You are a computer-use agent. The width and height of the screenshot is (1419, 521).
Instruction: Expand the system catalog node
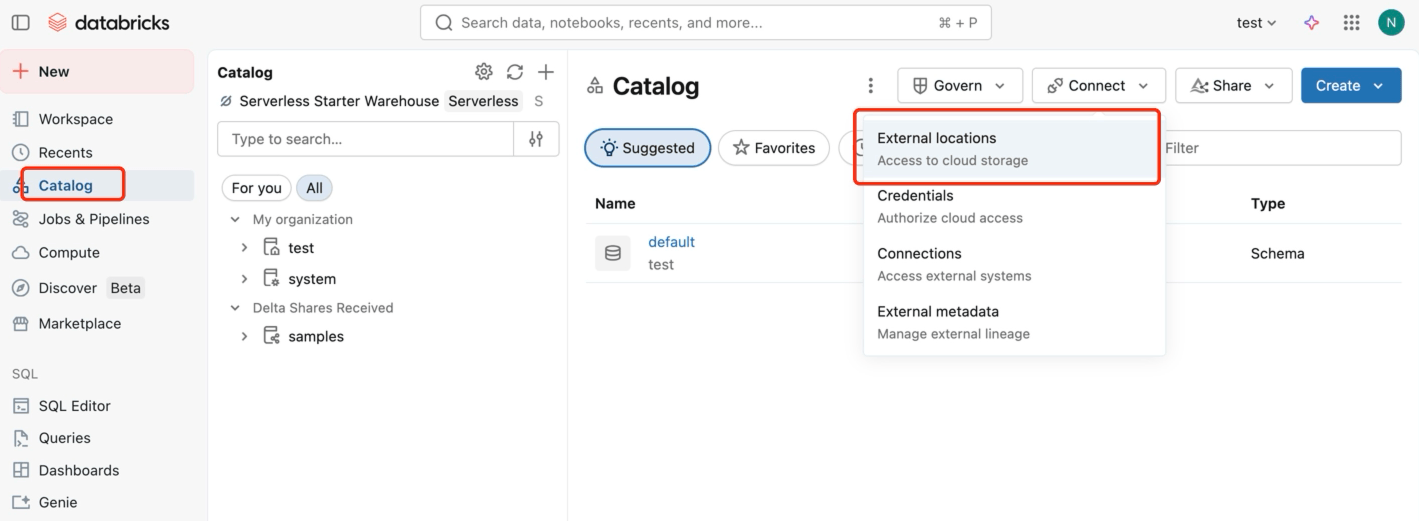(x=244, y=279)
